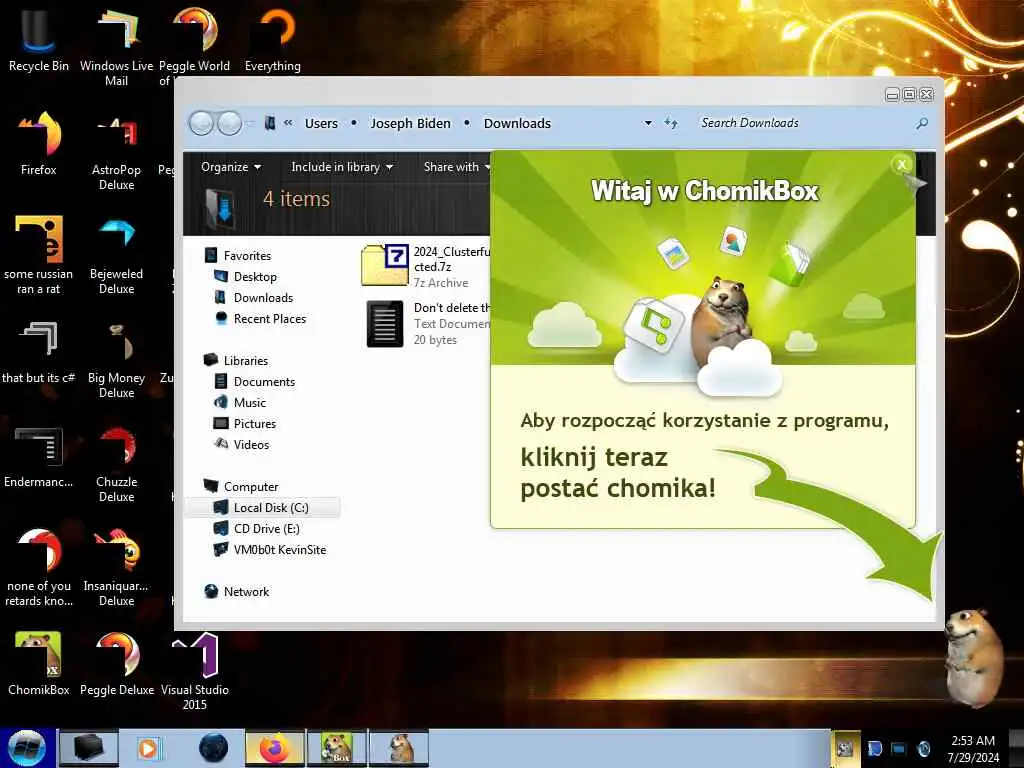
Task: Expand the address bar history dropdown
Action: click(x=648, y=123)
